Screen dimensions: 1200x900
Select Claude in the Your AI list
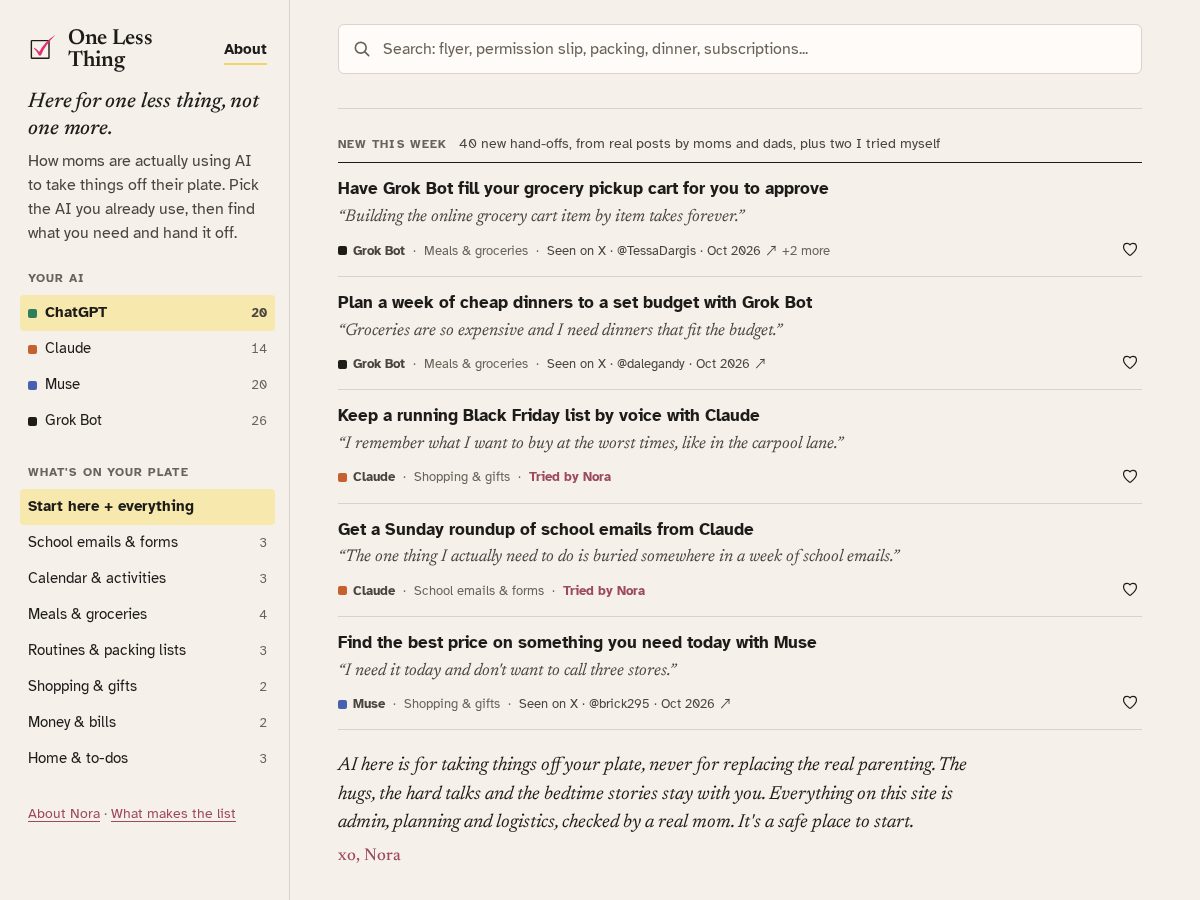click(x=147, y=349)
